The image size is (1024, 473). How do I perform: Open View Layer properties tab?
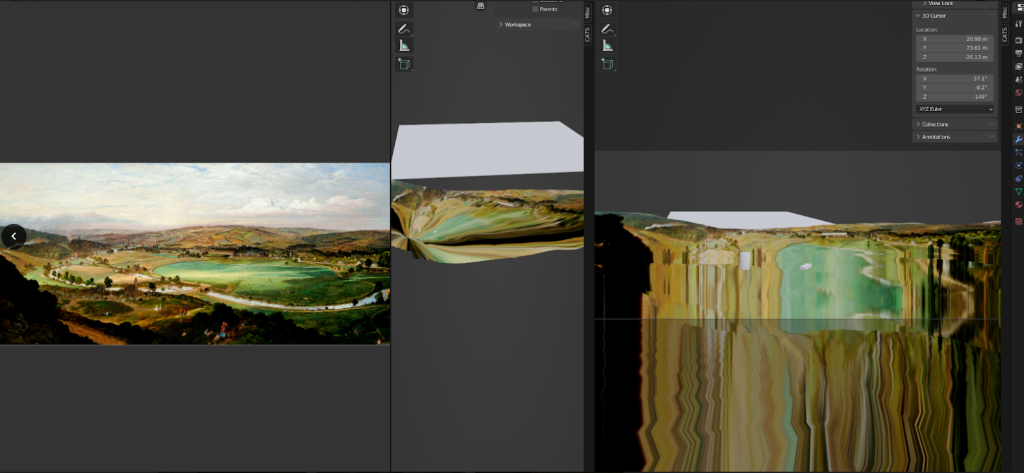[1018, 67]
